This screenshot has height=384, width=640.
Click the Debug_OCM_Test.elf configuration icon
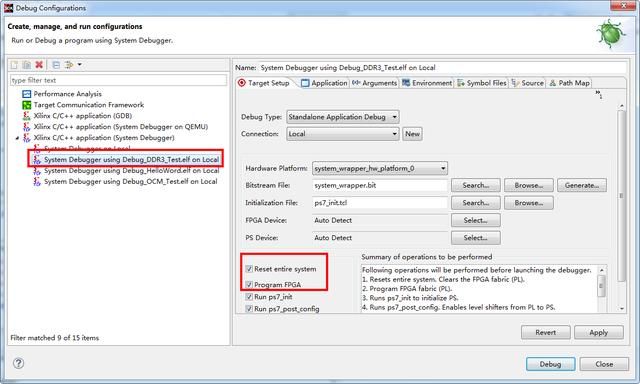coord(37,182)
